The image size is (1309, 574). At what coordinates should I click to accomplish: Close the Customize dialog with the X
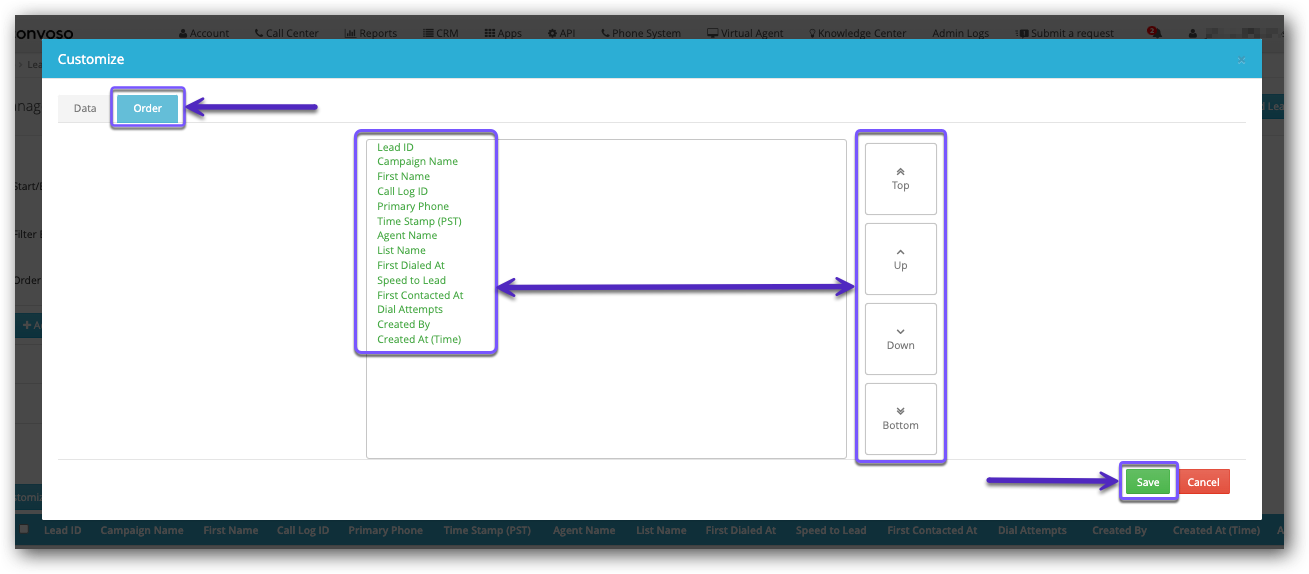pos(1241,60)
